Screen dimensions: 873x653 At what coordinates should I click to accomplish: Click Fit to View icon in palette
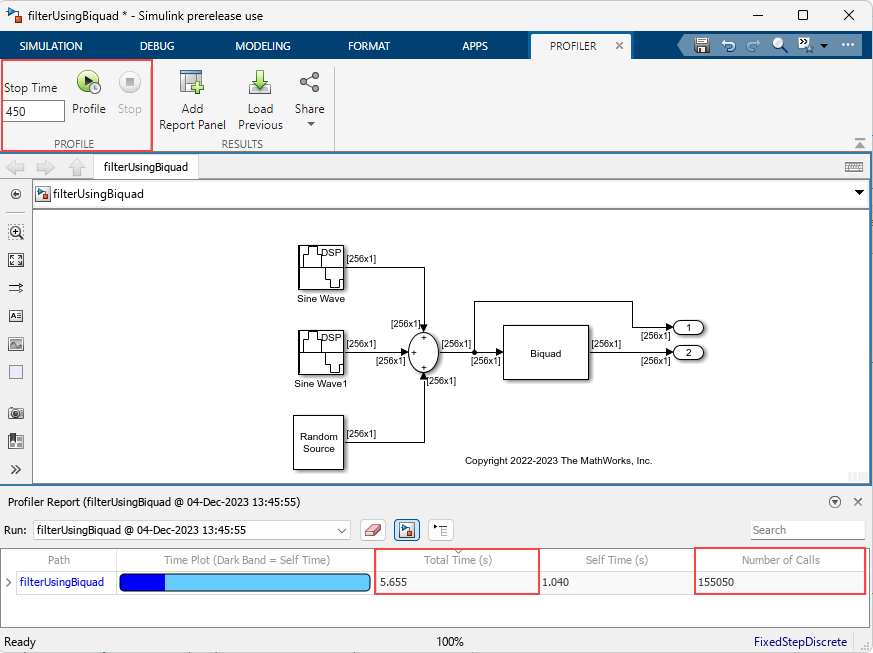(16, 260)
